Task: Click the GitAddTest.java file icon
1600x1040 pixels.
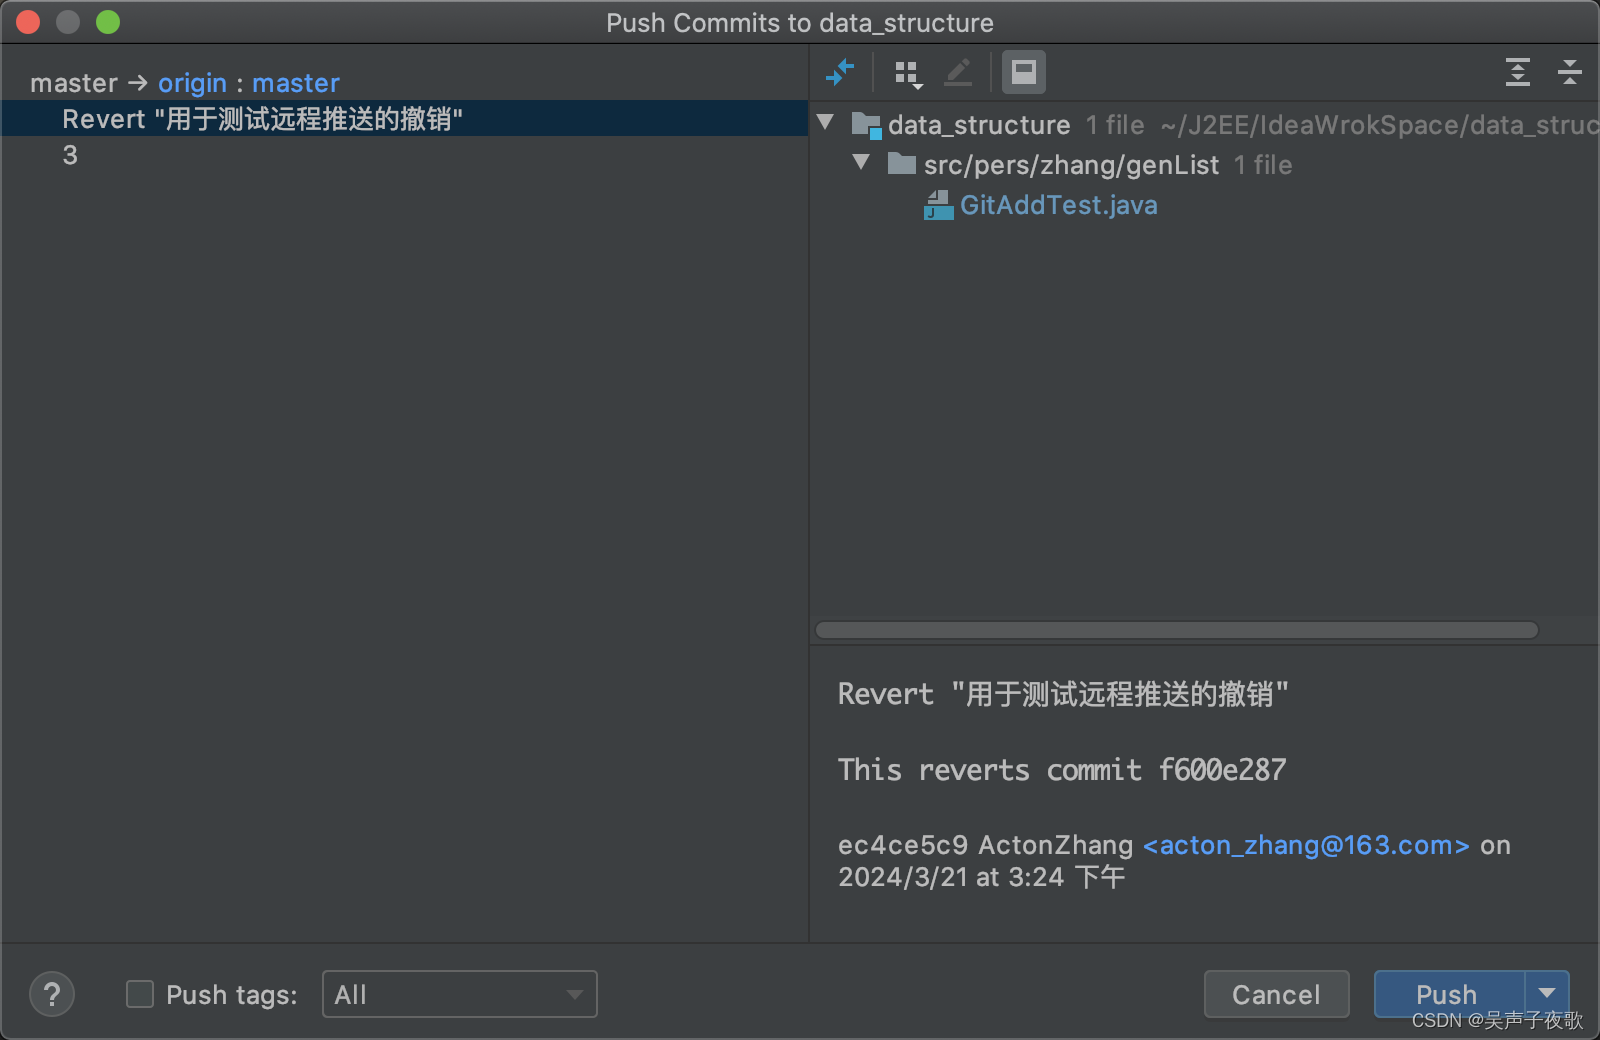Action: pos(938,205)
